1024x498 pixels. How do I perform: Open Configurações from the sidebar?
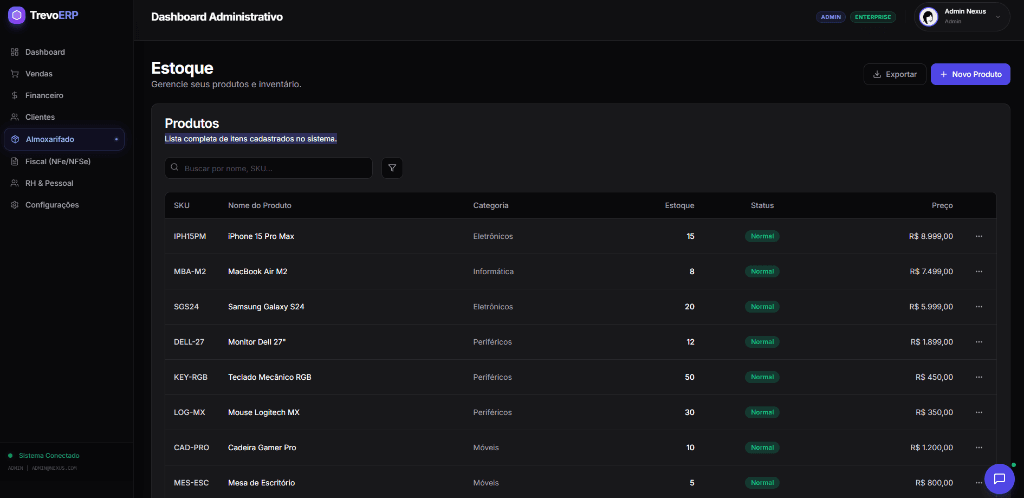click(52, 205)
